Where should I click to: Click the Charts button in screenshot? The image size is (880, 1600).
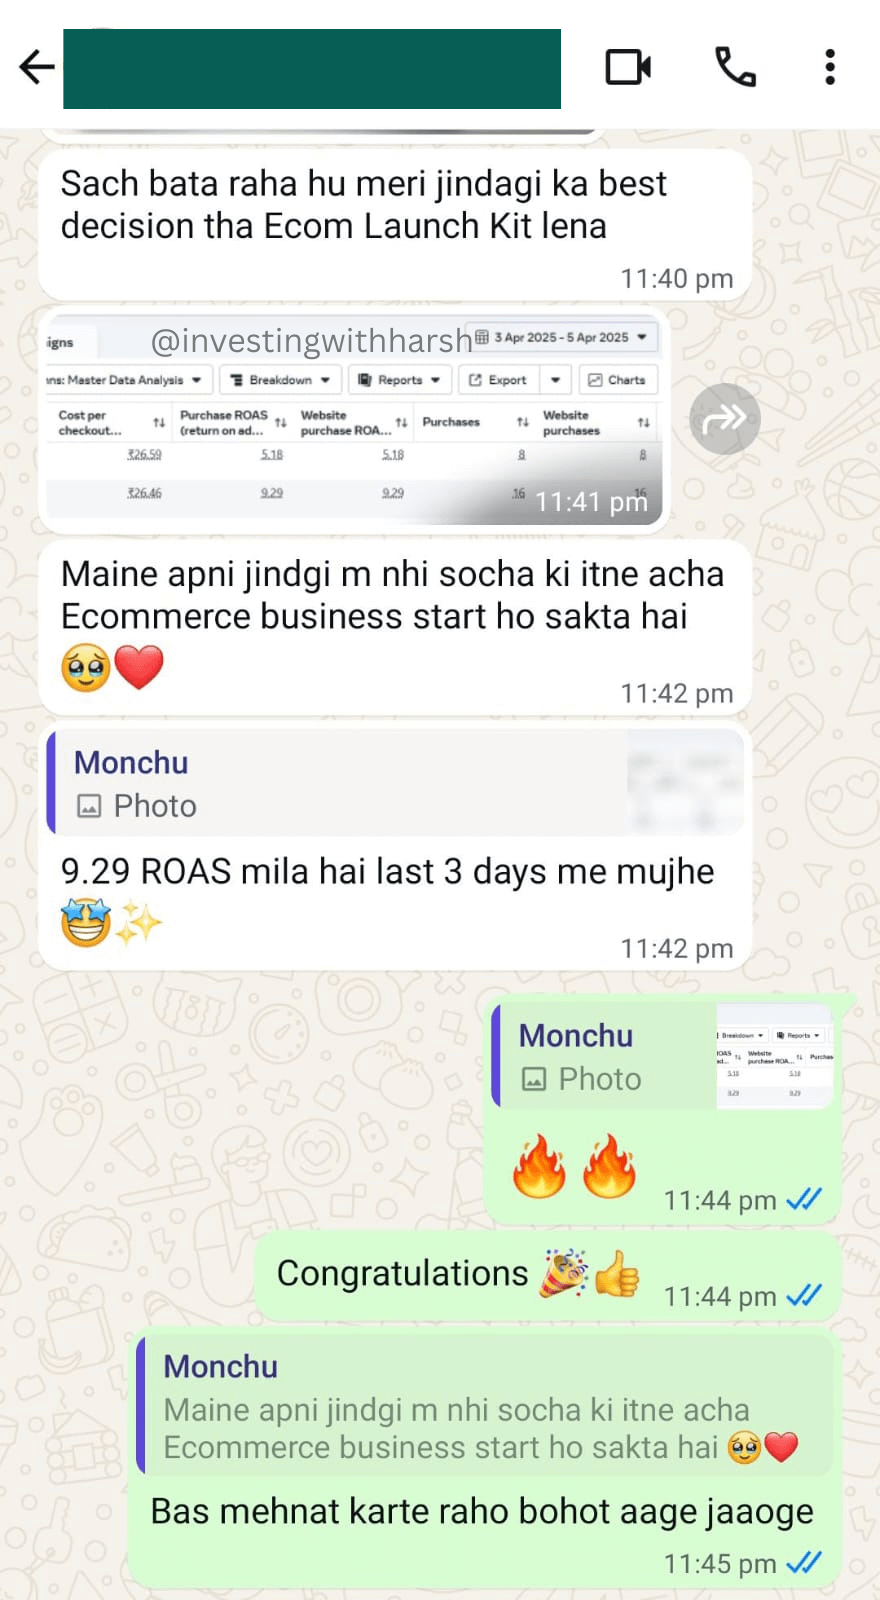tap(618, 380)
